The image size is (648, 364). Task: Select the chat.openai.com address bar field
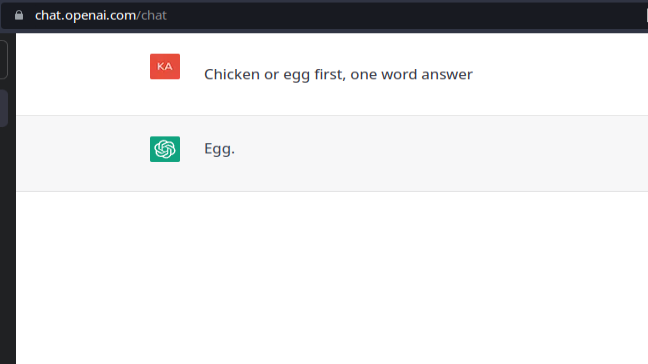[x=324, y=16]
